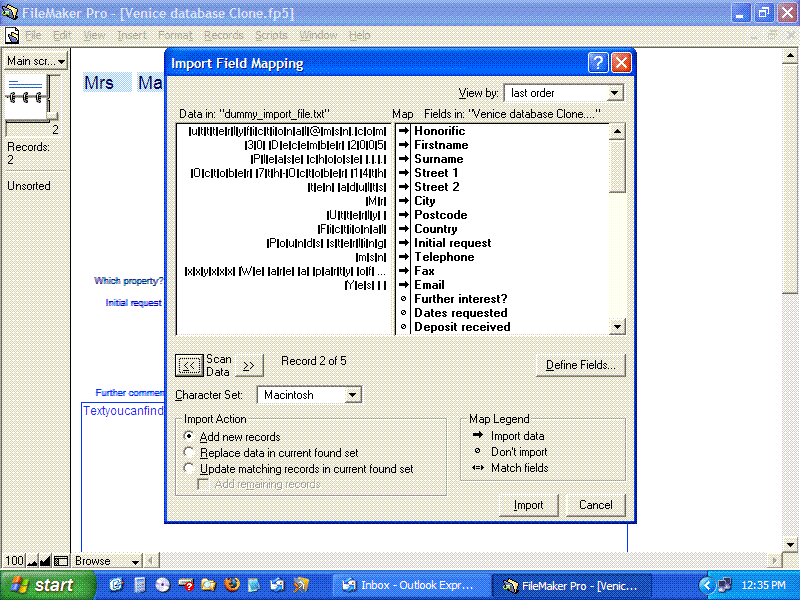This screenshot has height=600, width=800.
Task: Open the Main scr... layout dropdown
Action: pos(36,61)
